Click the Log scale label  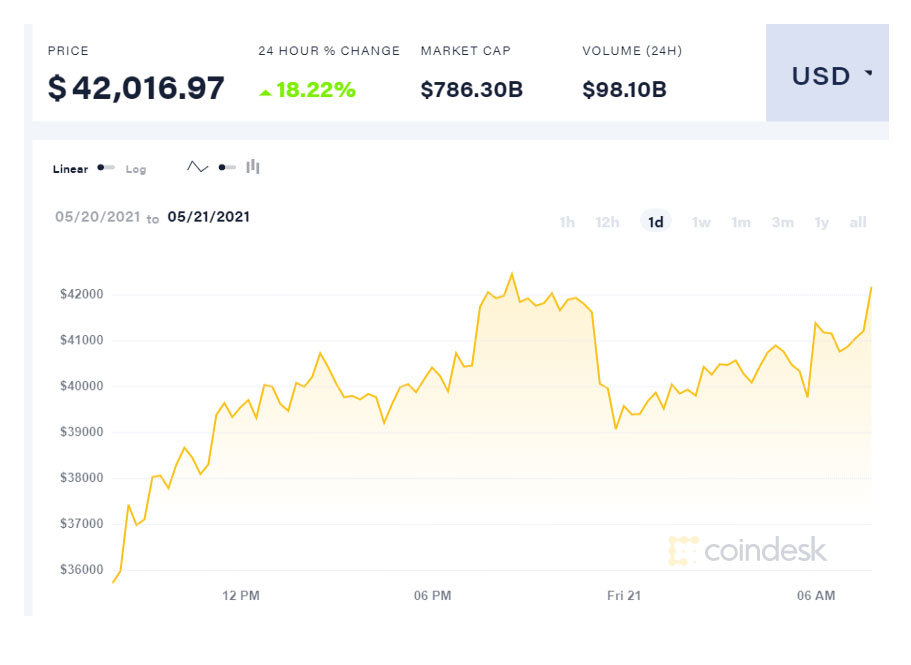coord(136,169)
